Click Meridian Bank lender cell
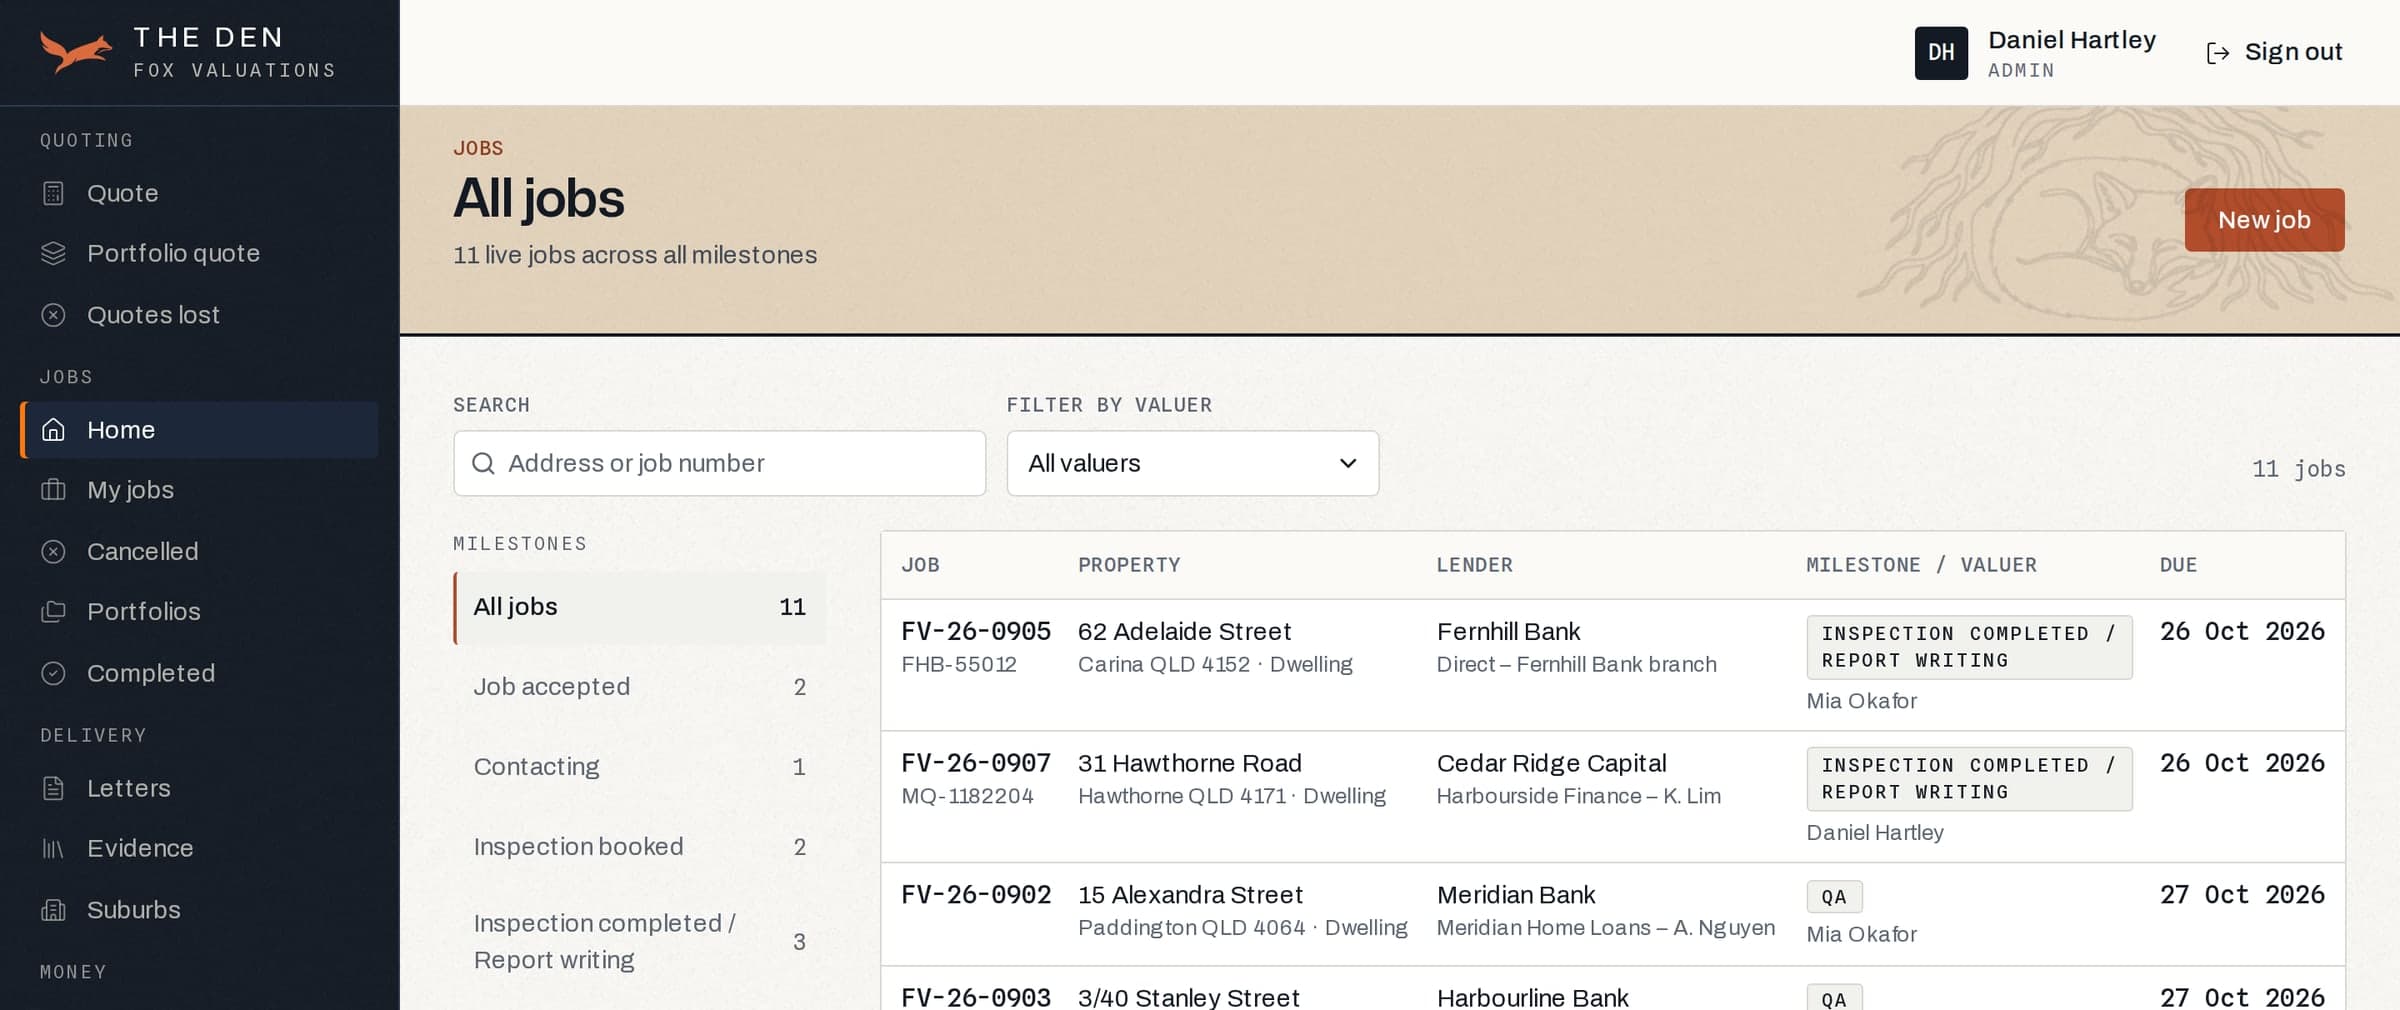 1516,895
